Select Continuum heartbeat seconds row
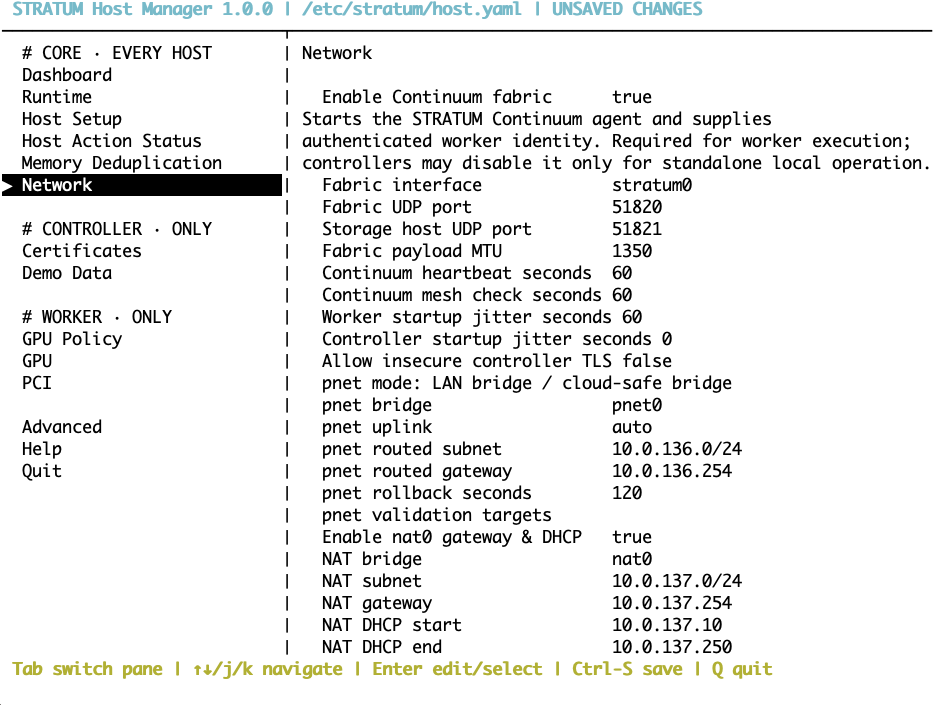 coord(477,273)
